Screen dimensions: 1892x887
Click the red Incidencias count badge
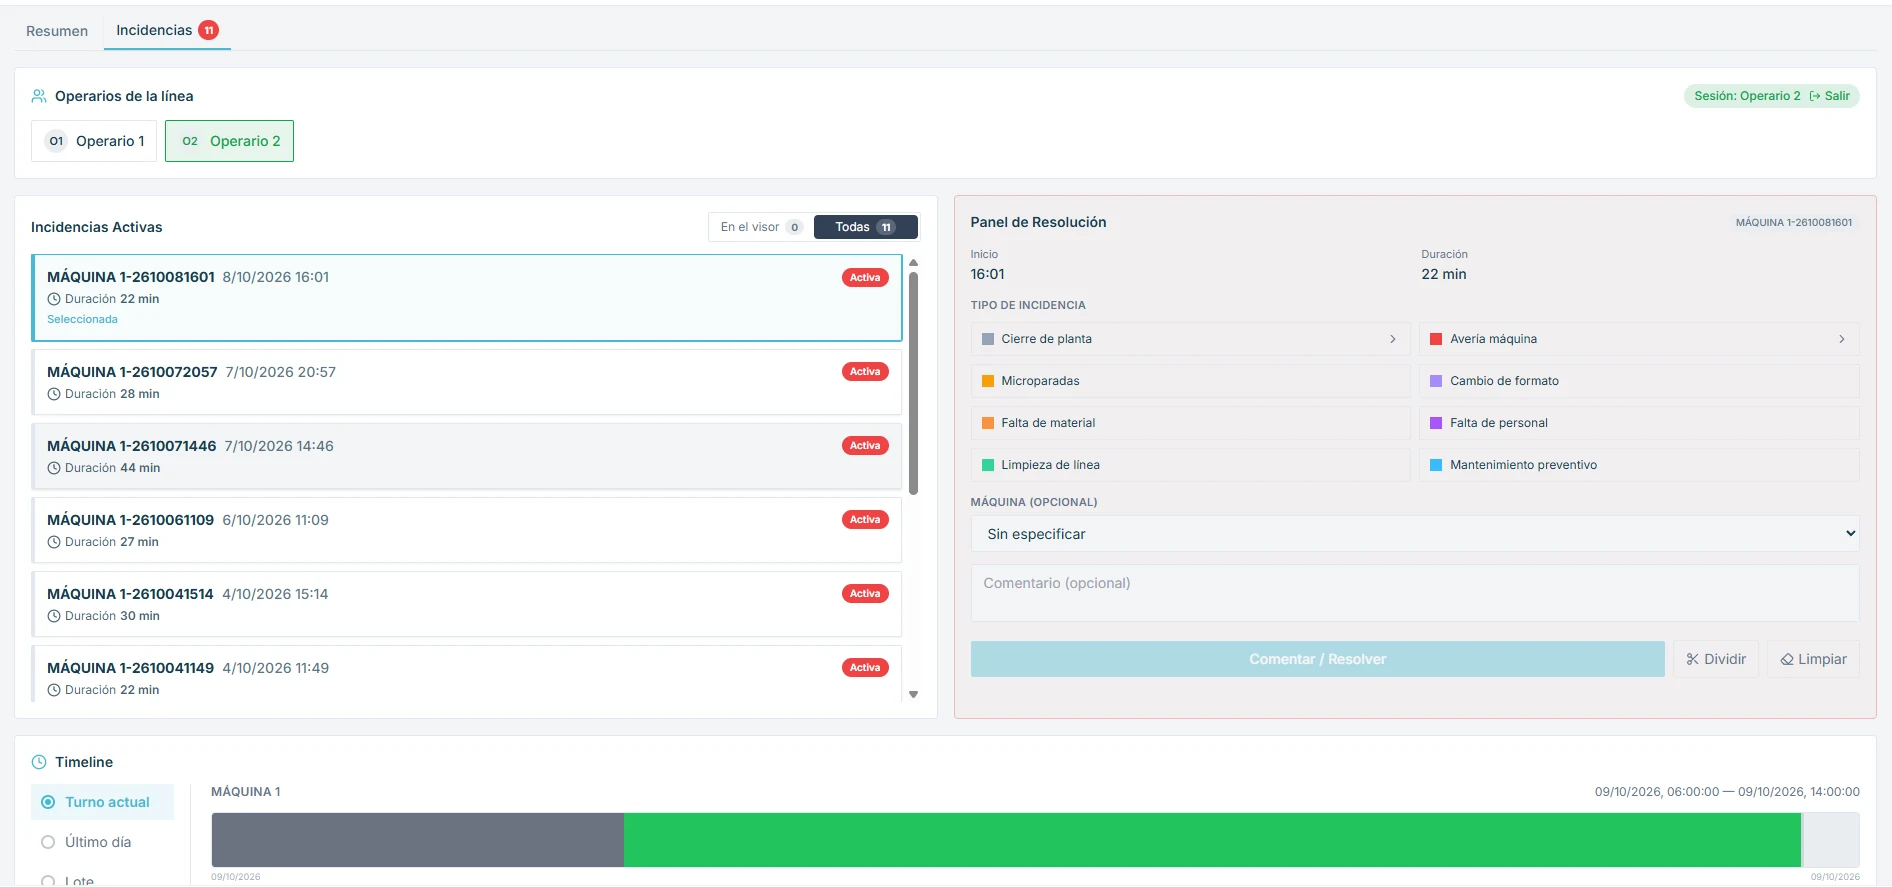coord(208,30)
